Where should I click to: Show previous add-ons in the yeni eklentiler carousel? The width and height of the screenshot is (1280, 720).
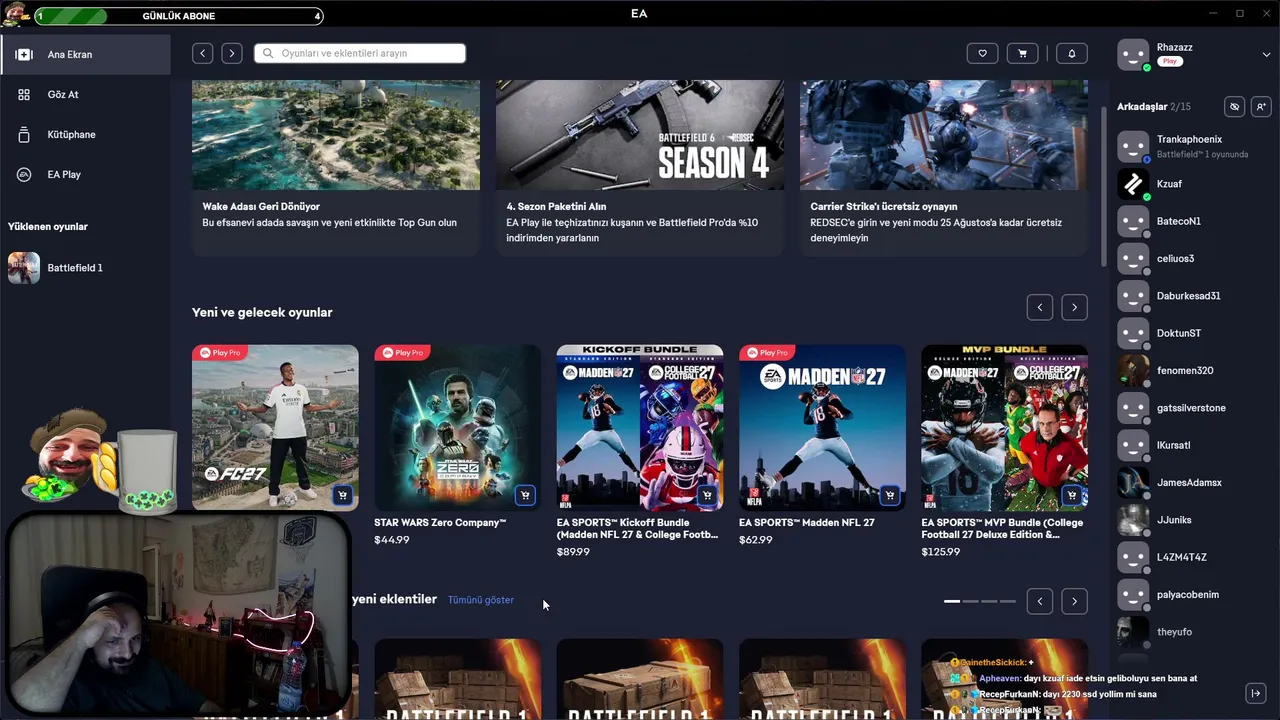tap(1040, 601)
